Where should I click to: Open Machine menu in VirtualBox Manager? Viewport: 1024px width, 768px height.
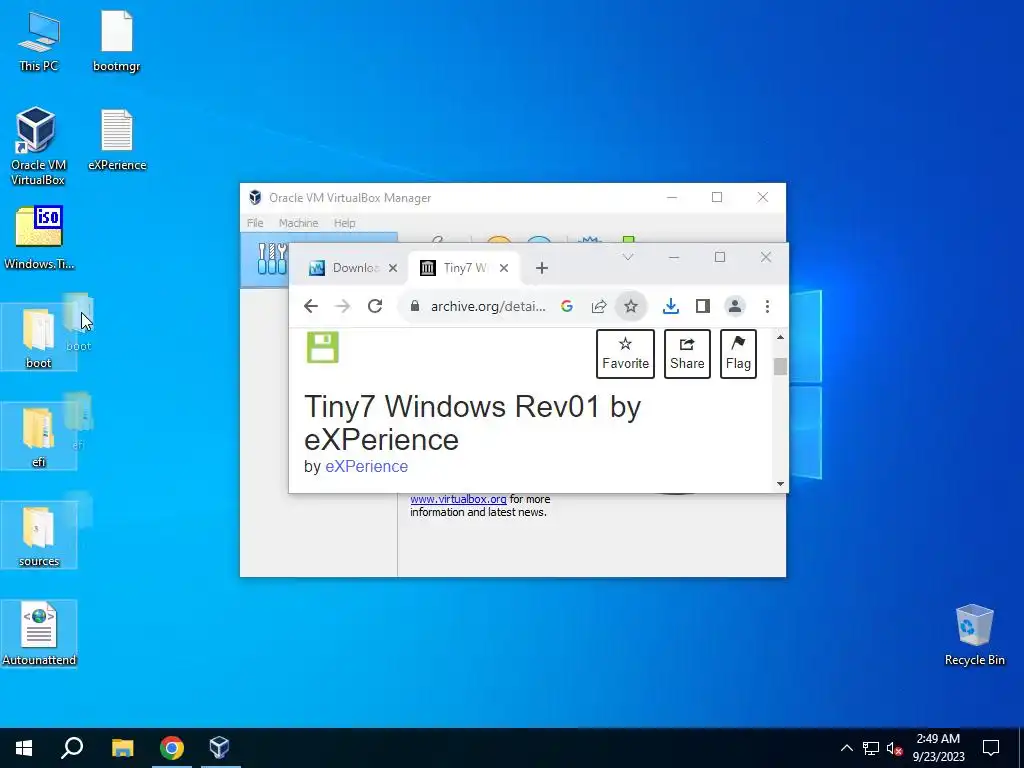(x=298, y=223)
